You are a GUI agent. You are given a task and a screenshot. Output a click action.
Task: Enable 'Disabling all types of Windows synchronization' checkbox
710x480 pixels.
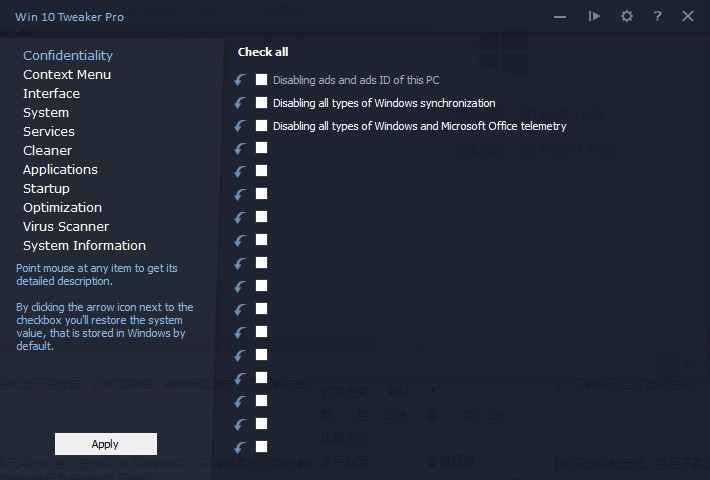261,102
